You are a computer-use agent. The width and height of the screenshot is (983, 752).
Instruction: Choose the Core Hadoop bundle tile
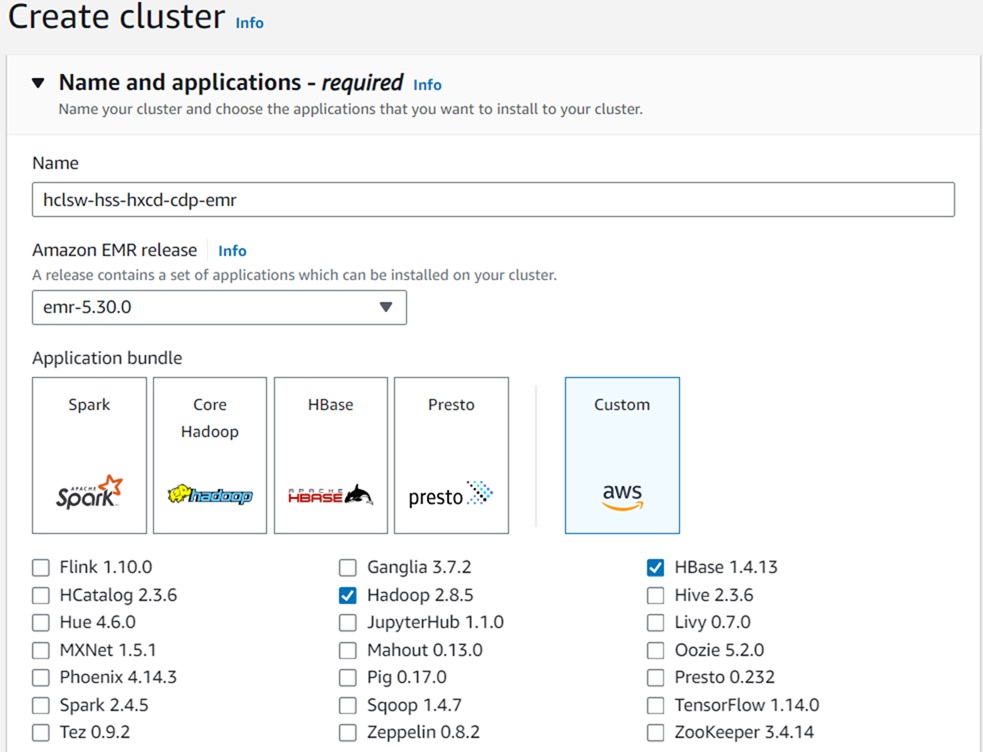[210, 455]
